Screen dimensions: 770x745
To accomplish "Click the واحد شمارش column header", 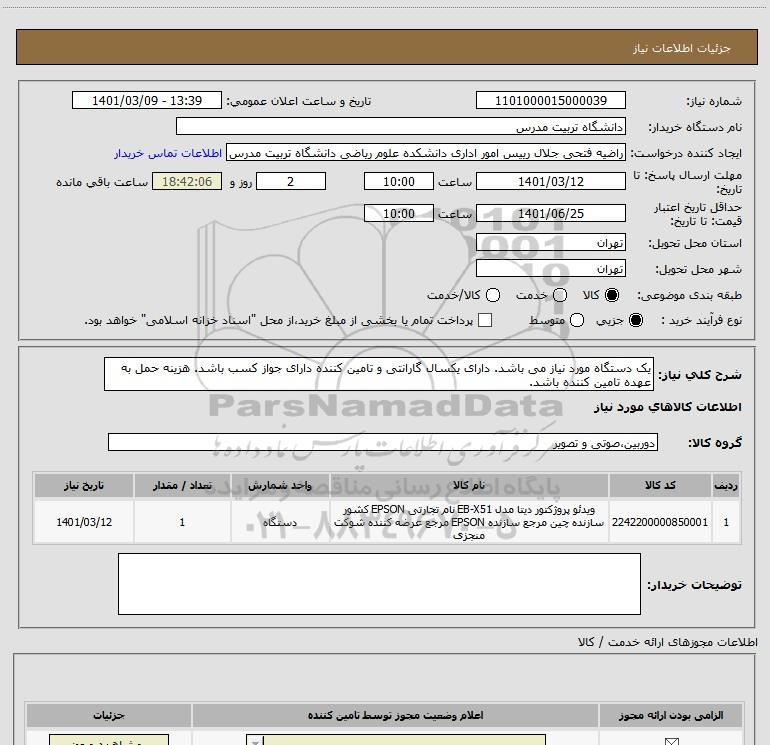I will point(280,486).
